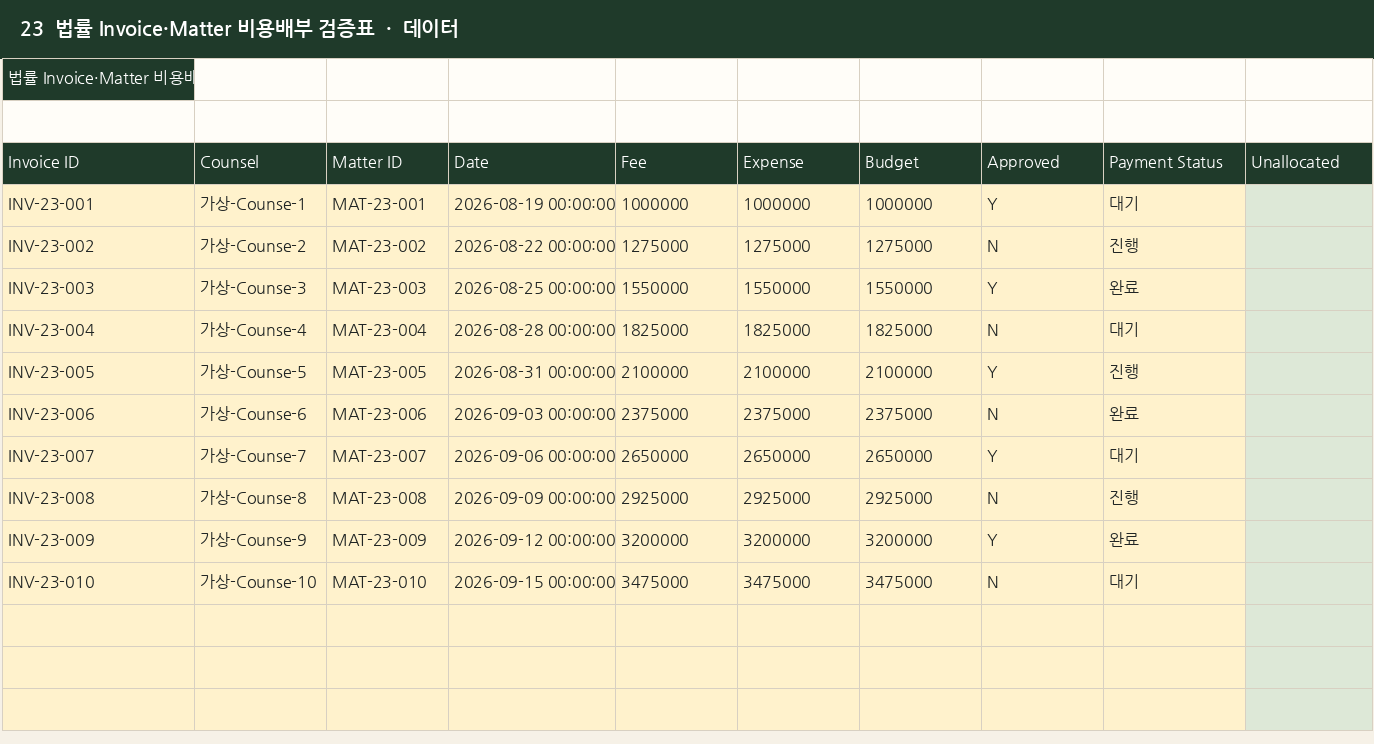This screenshot has width=1374, height=744.
Task: Select Unallocated cell in INV-23-009 row
Action: [1309, 541]
